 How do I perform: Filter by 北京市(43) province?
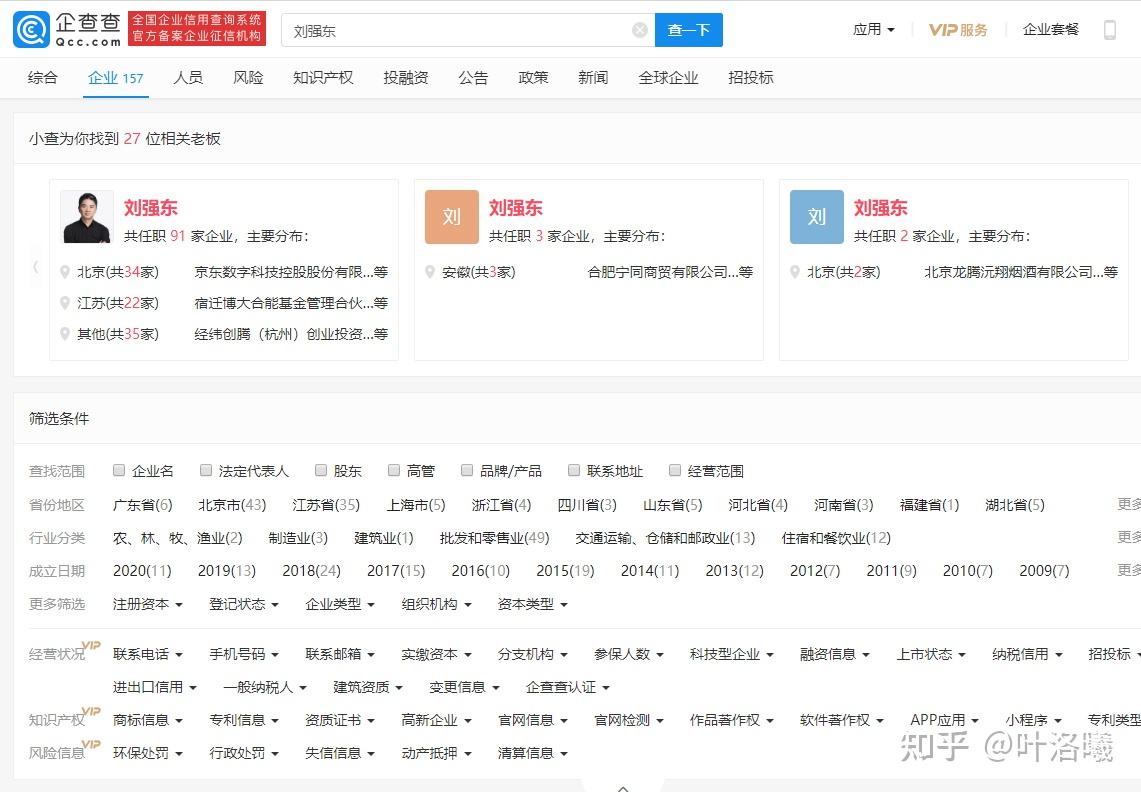[x=232, y=505]
